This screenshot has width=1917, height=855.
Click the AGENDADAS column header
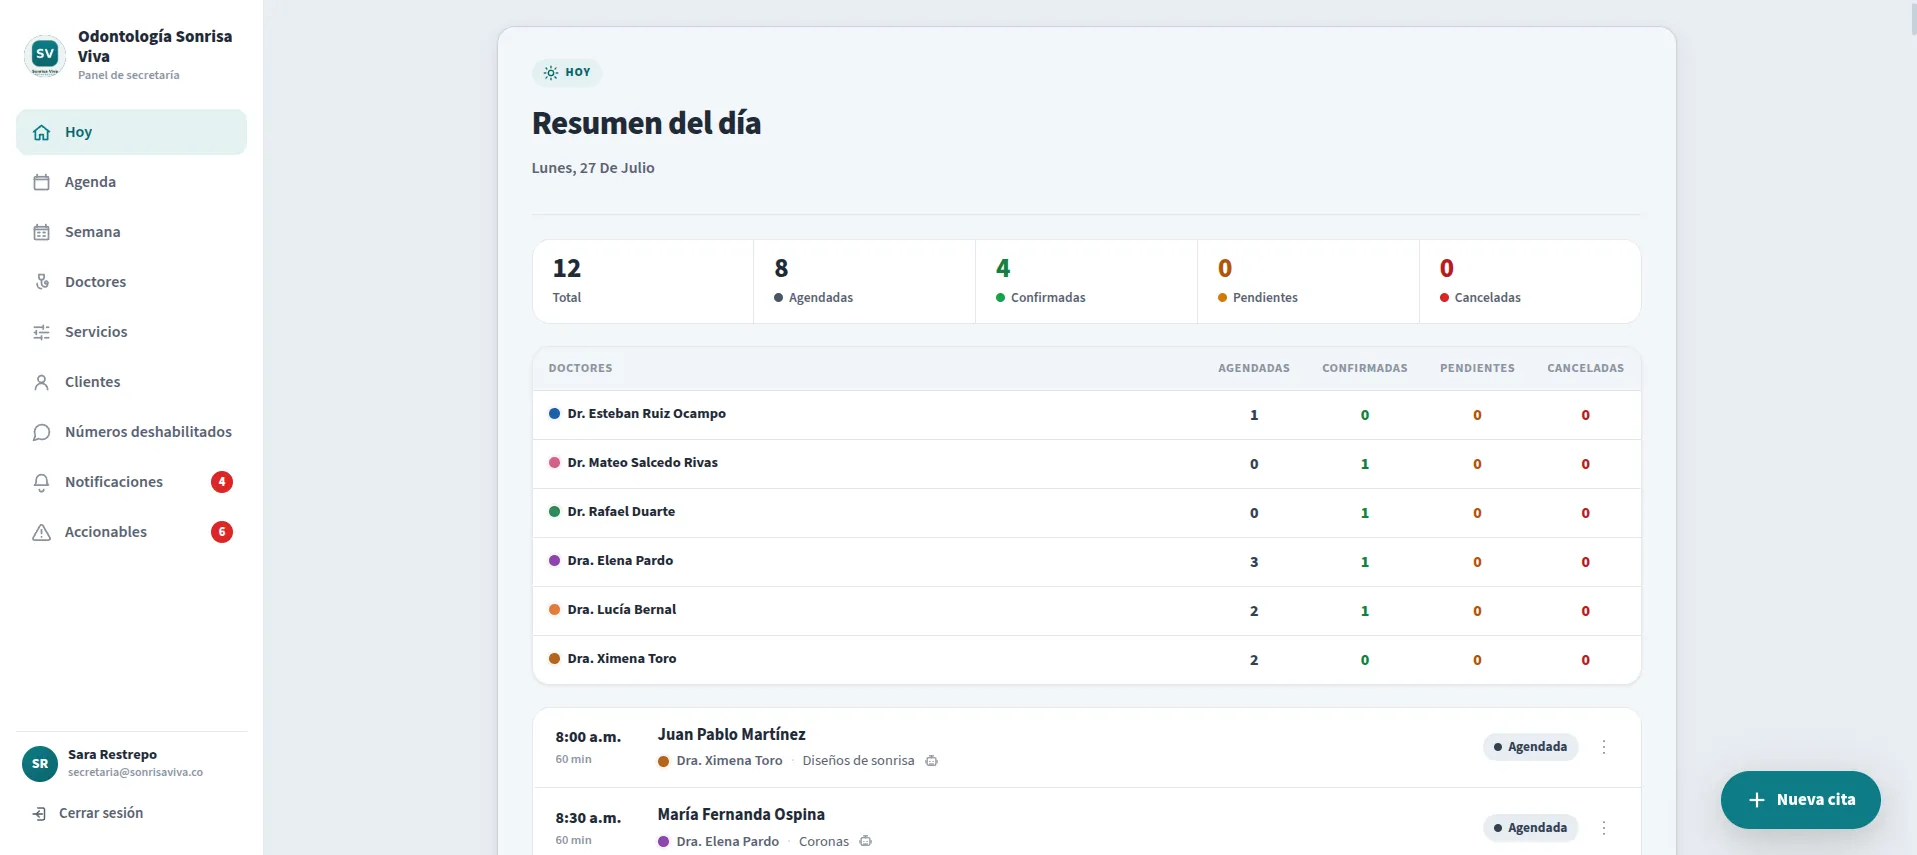pos(1254,369)
